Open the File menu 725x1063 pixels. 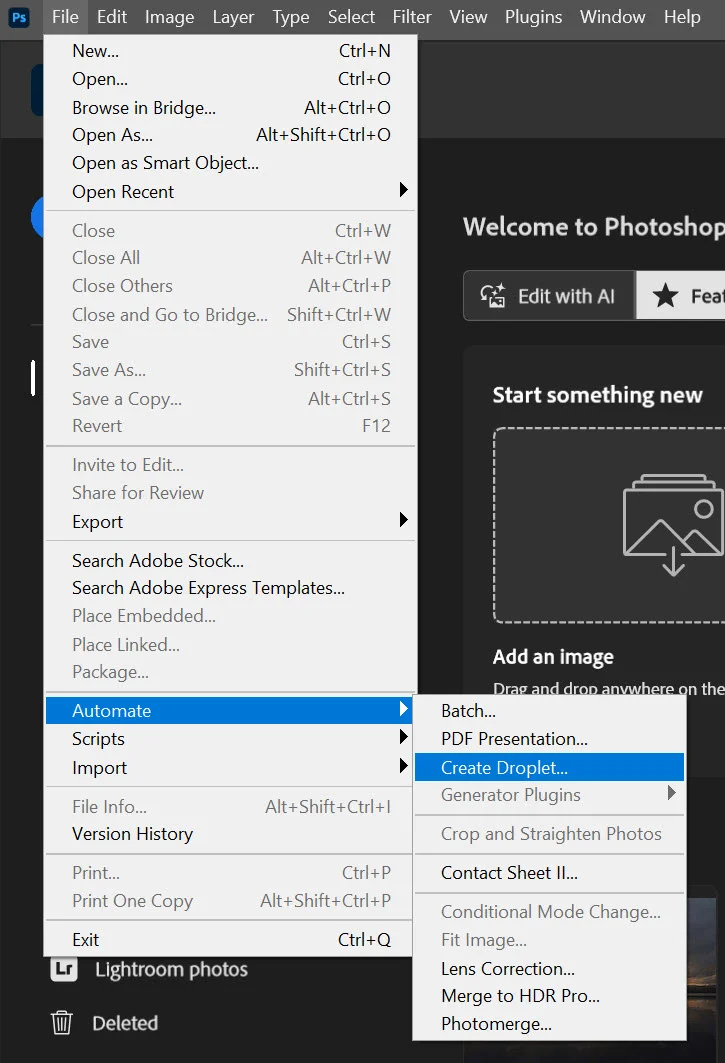[65, 17]
